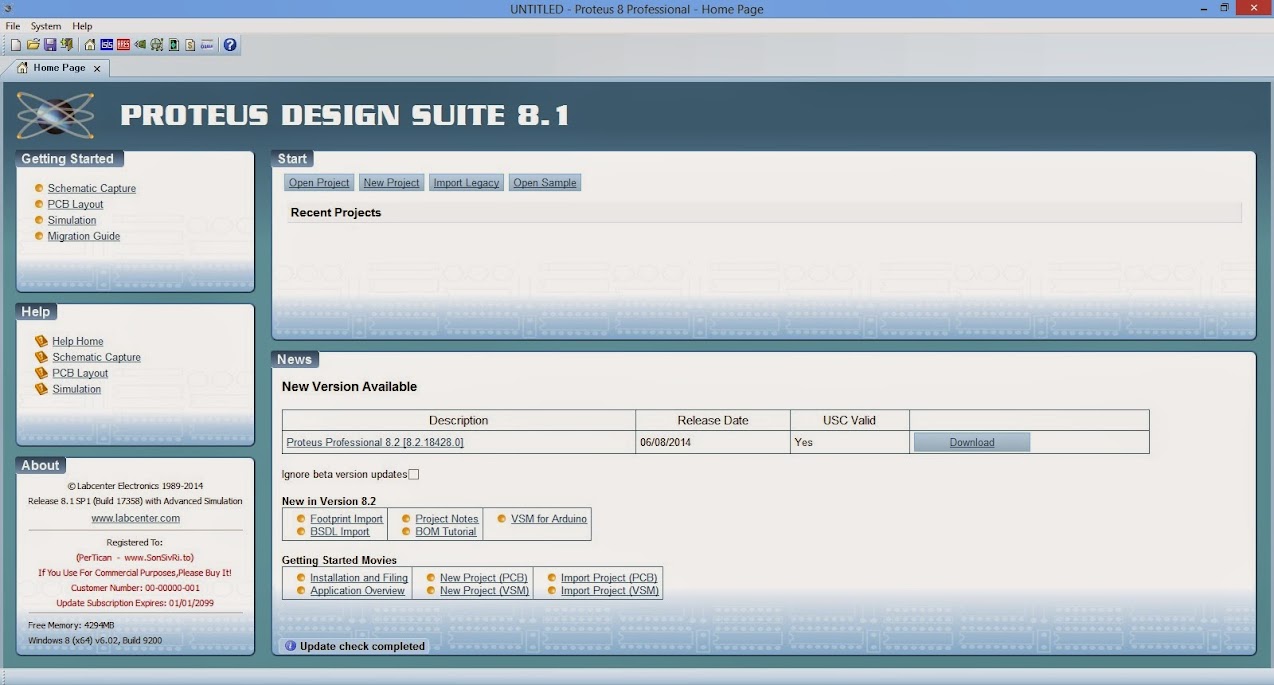Open the File menu
This screenshot has height=685, width=1274.
click(x=13, y=26)
